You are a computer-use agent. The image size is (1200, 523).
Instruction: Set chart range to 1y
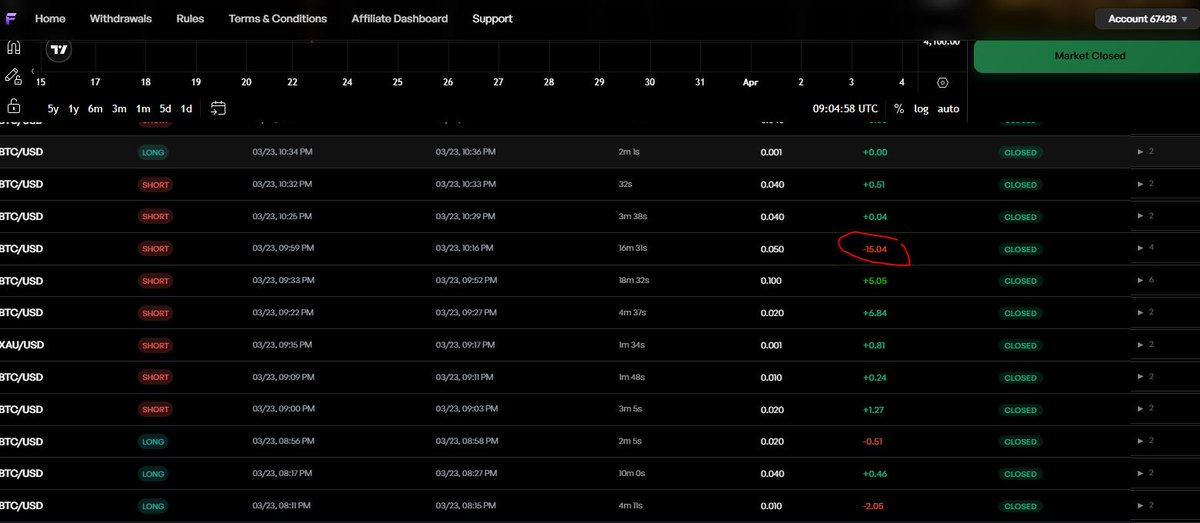pyautogui.click(x=74, y=108)
